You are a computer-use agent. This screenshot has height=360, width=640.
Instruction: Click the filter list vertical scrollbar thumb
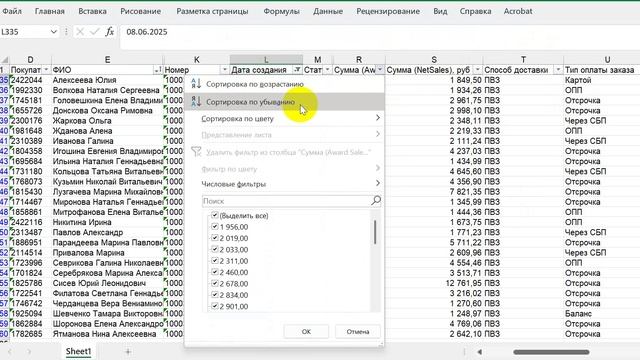pyautogui.click(x=375, y=232)
